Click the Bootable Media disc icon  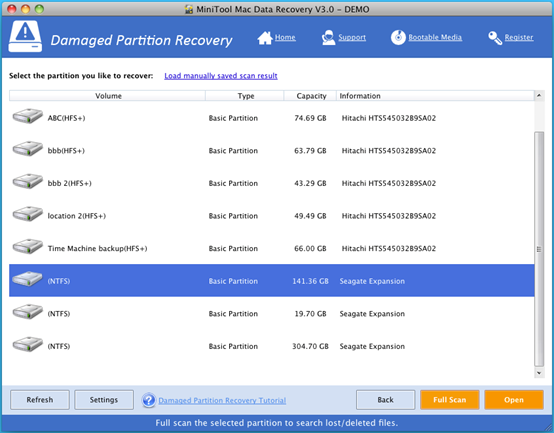(398, 37)
